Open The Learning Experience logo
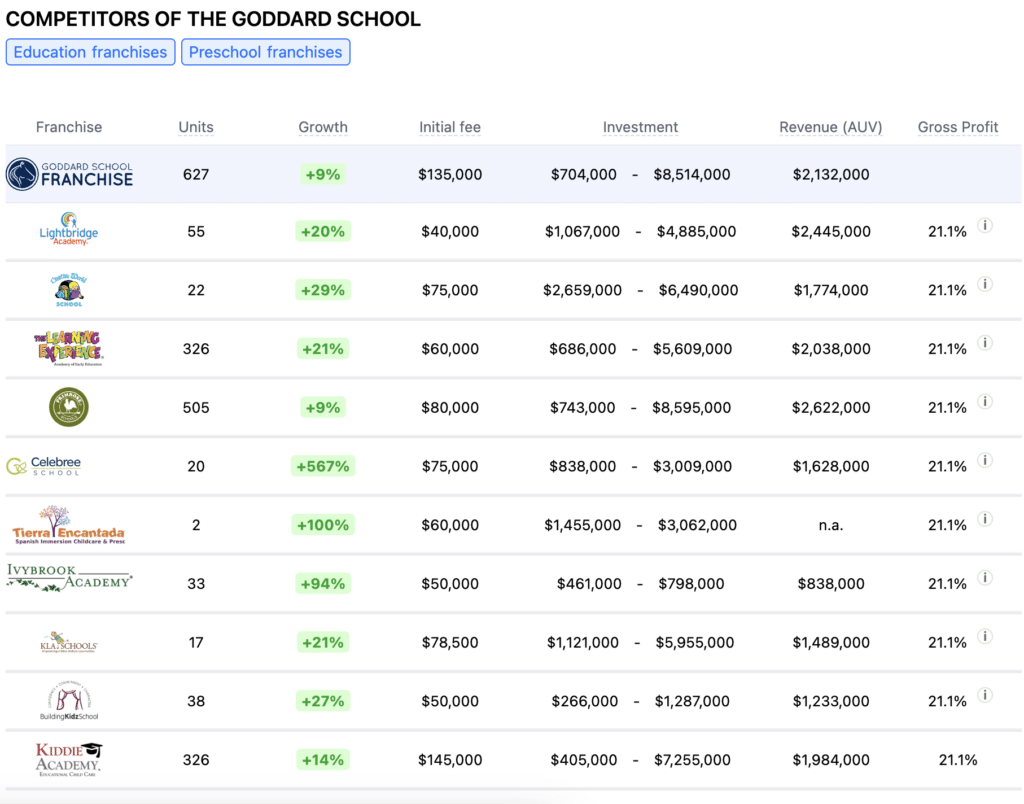 pyautogui.click(x=69, y=348)
